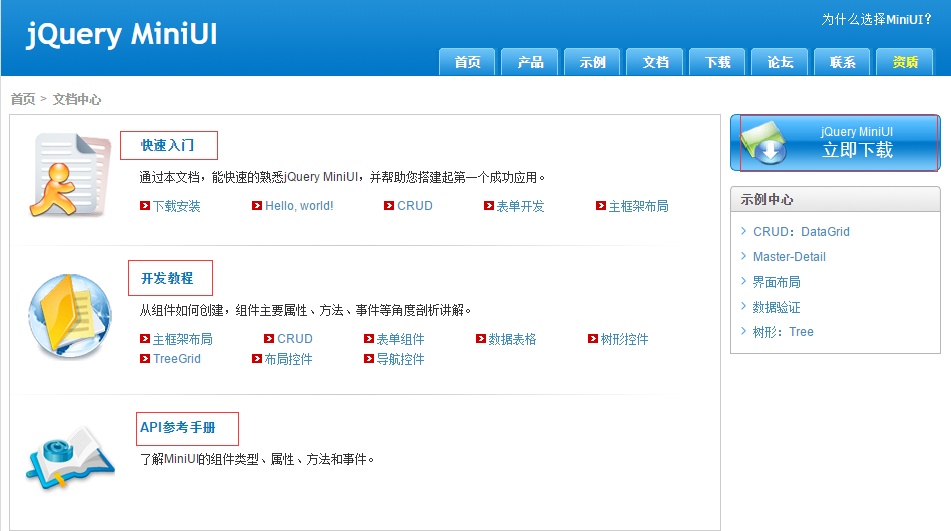The image size is (951, 531).
Task: Open the 资质 navigation tab
Action: (905, 62)
